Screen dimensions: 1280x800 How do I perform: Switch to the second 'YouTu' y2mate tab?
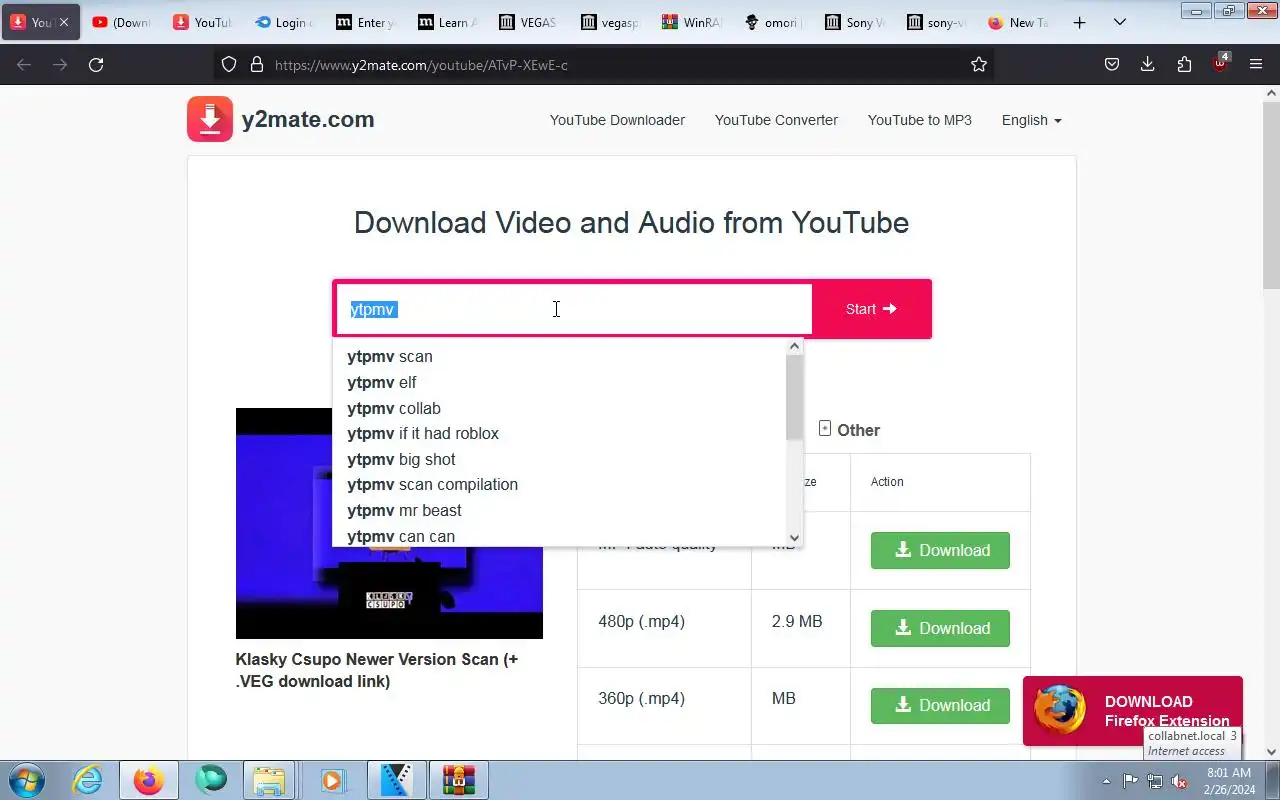pos(203,22)
